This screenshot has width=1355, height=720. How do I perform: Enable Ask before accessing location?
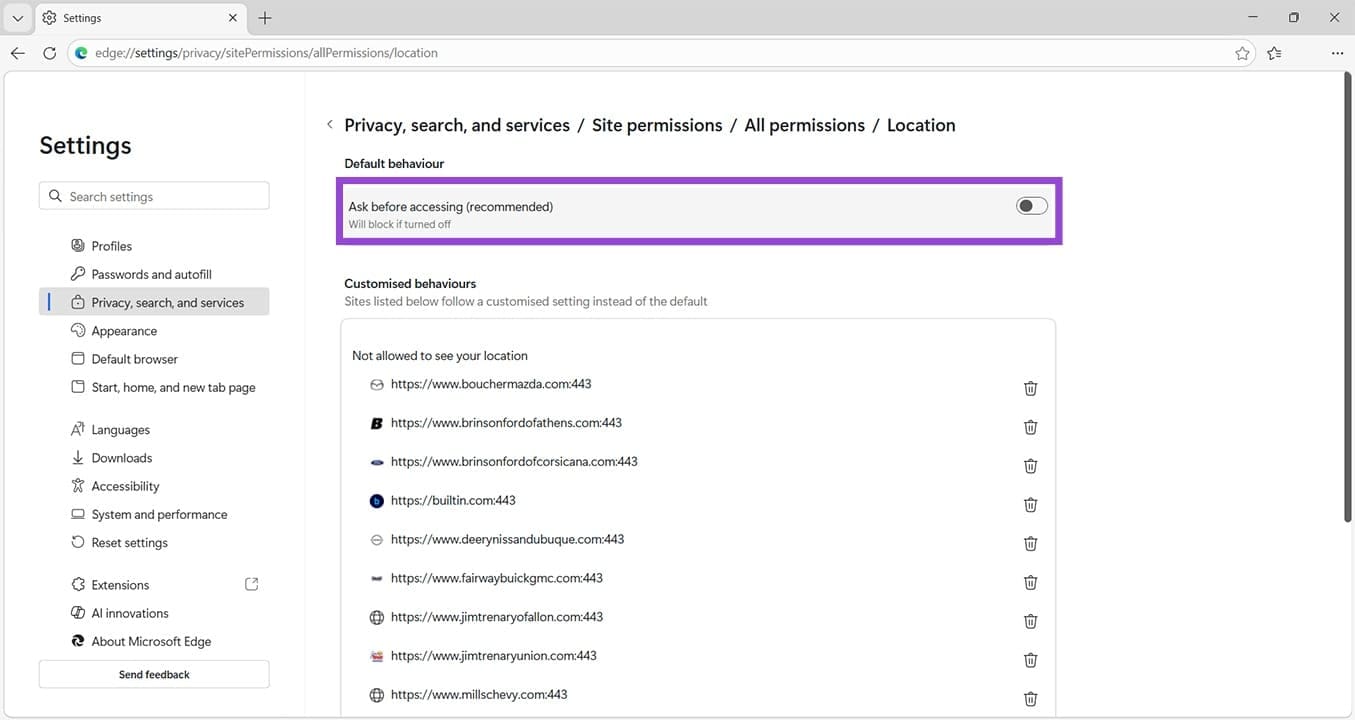[x=1030, y=205]
